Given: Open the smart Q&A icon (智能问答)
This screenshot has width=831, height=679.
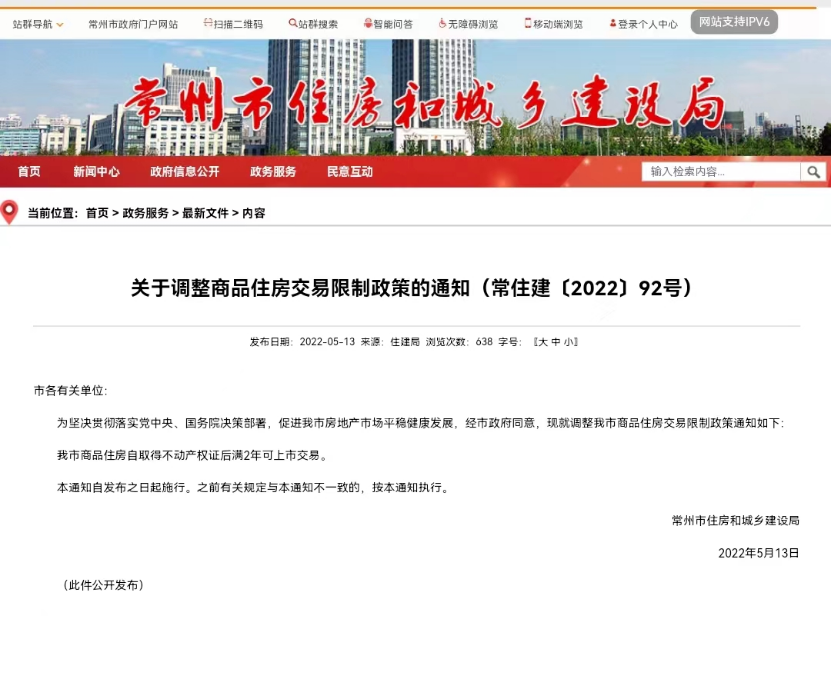Looking at the screenshot, I should tap(370, 22).
